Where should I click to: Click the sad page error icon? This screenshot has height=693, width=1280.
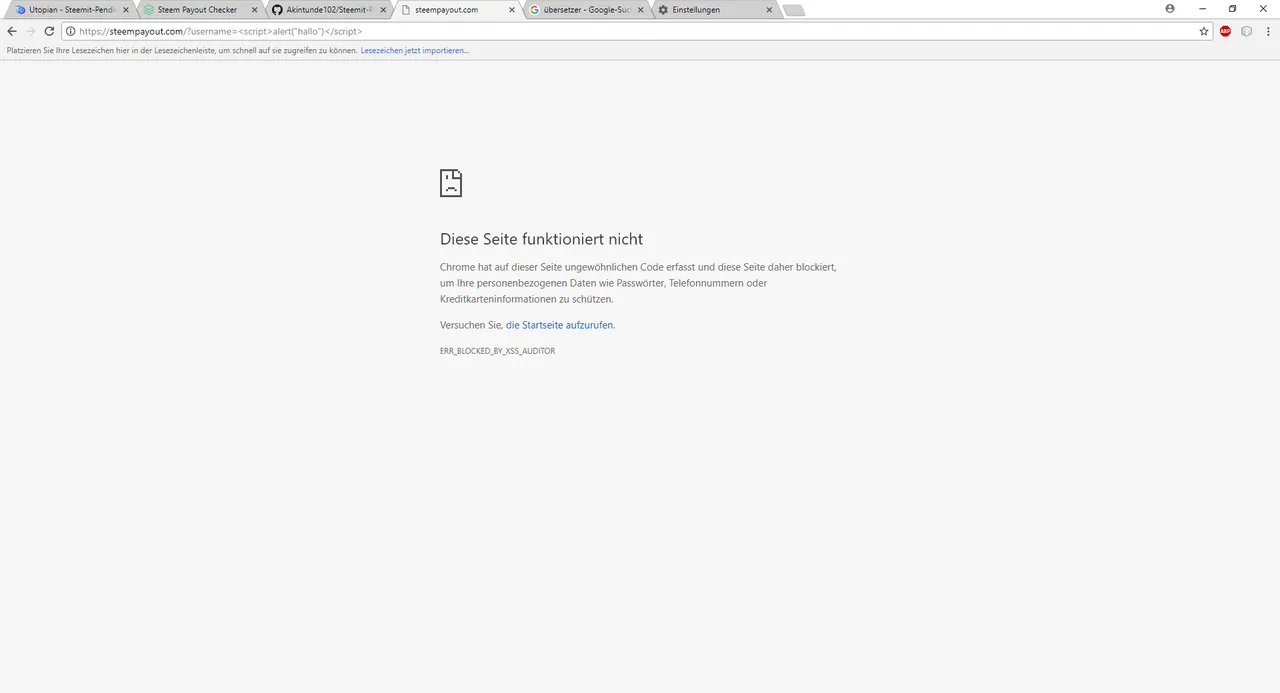451,183
